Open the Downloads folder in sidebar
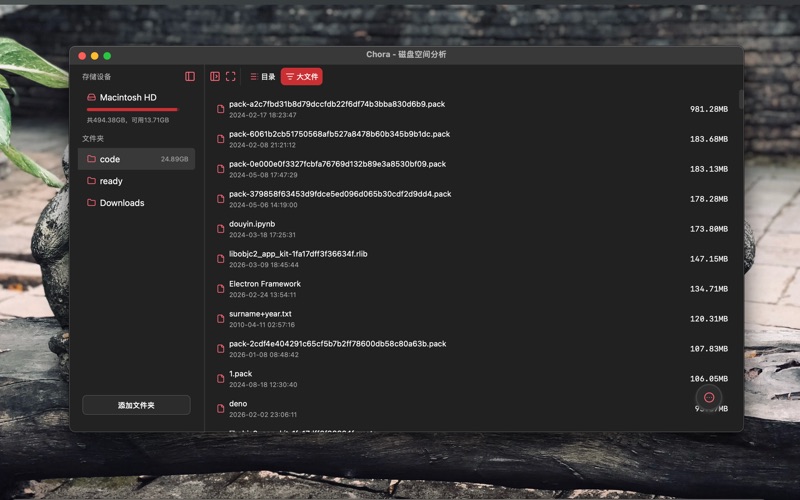The width and height of the screenshot is (800, 500). pyautogui.click(x=122, y=203)
